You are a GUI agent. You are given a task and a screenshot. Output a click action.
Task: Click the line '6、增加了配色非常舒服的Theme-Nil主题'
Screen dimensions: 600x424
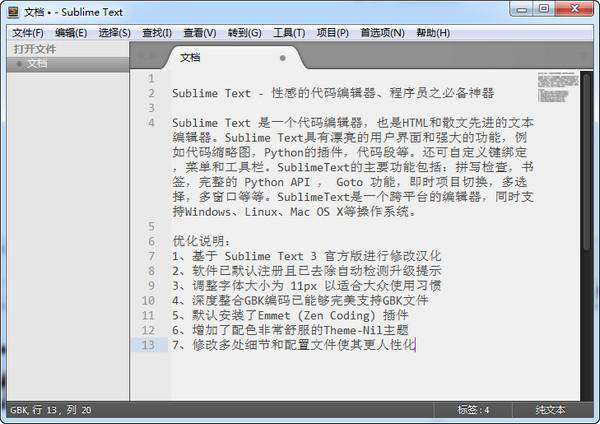tap(290, 330)
